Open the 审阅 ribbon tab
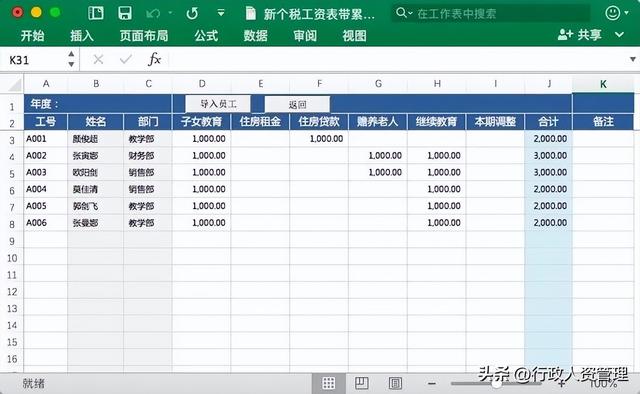This screenshot has height=394, width=640. pyautogui.click(x=305, y=36)
